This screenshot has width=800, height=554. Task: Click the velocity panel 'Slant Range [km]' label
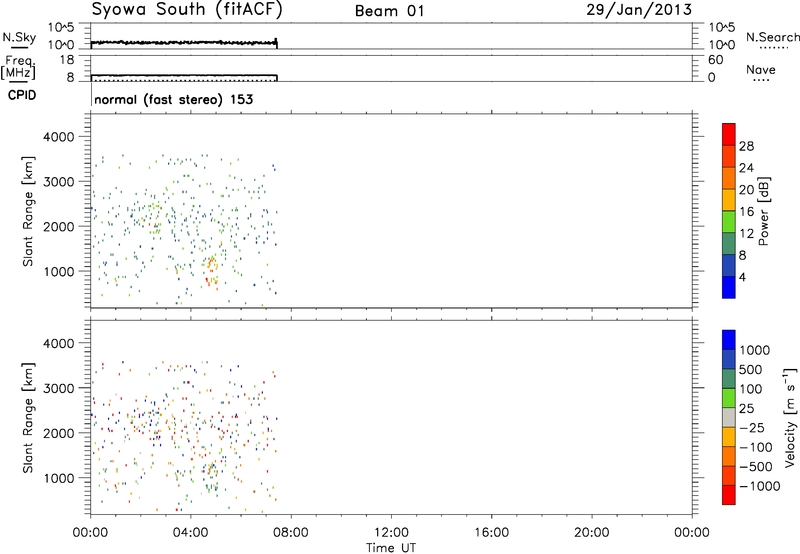pos(28,418)
